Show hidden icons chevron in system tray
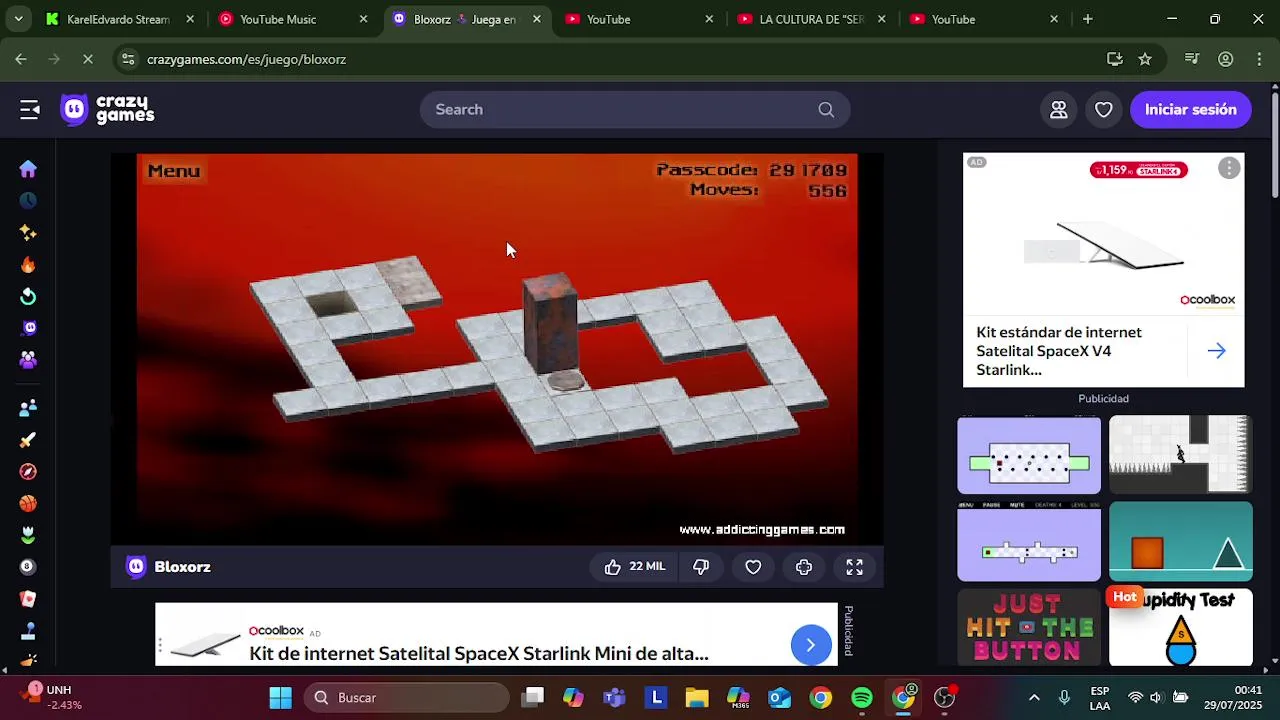Screen dimensions: 1280x720 coord(1034,698)
